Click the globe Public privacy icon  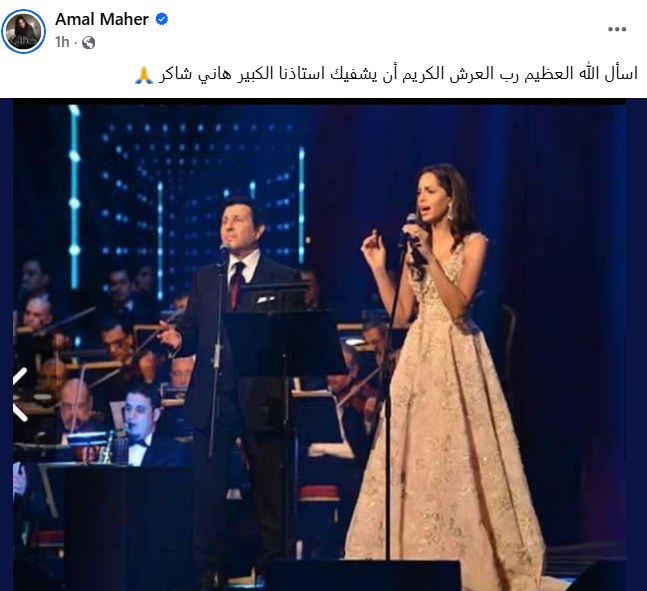[x=88, y=43]
